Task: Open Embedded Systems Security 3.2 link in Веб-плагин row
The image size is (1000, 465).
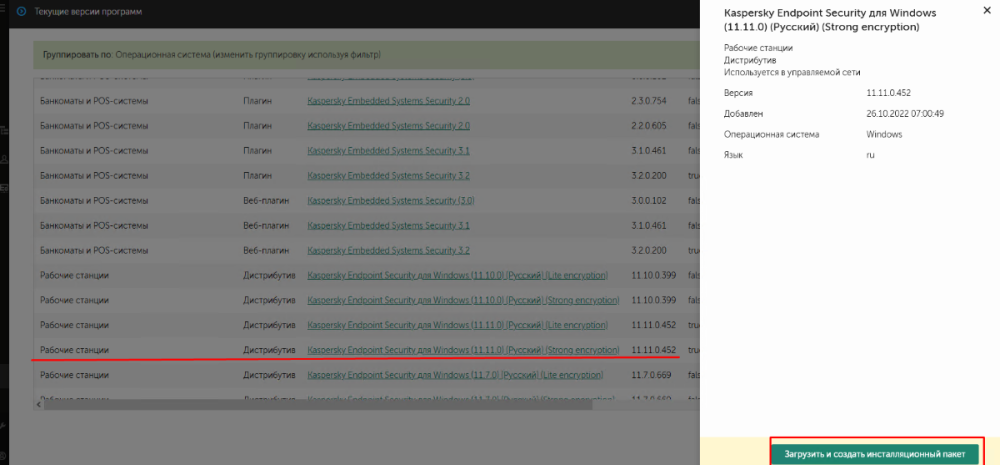Action: (388, 250)
